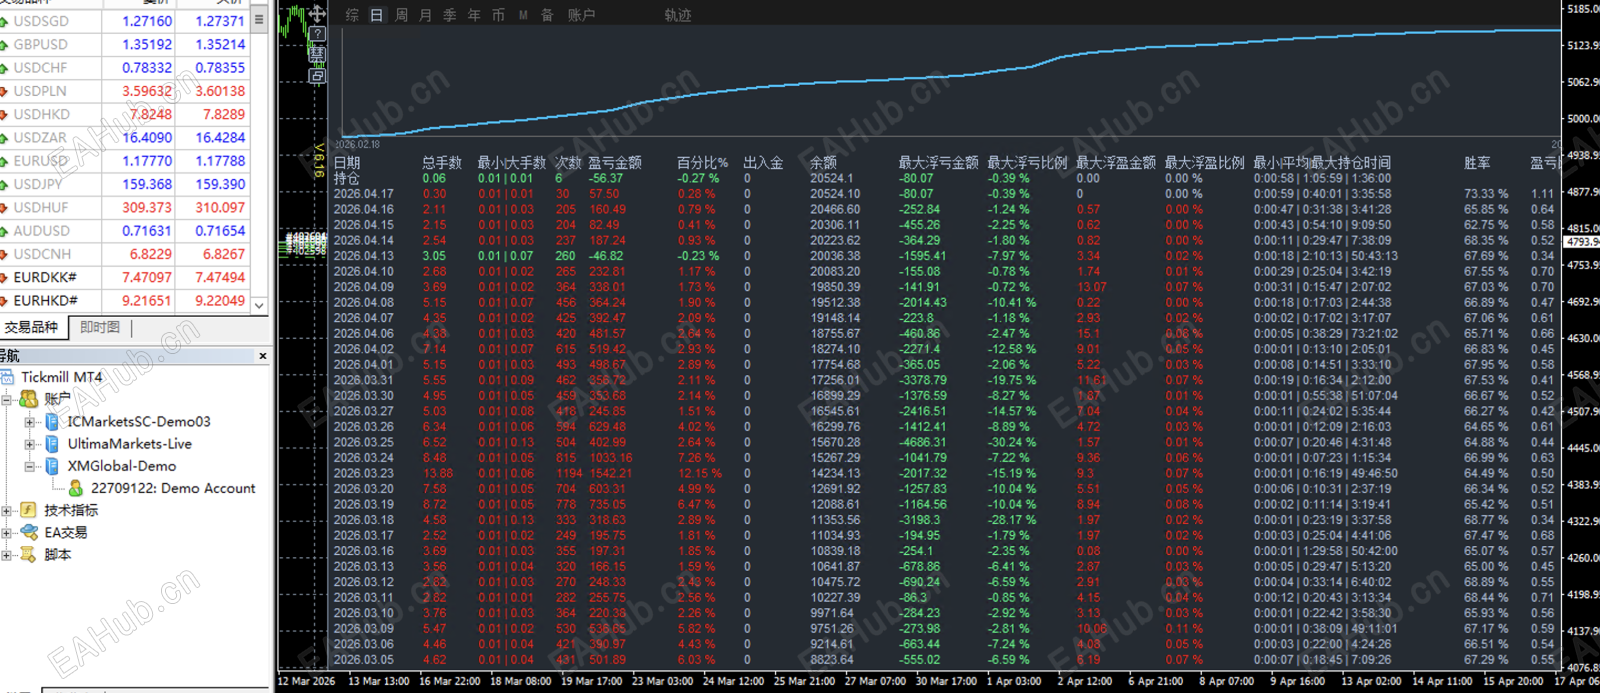Viewport: 1600px width, 693px height.
Task: Click the 余额 balance column header
Action: (x=823, y=162)
